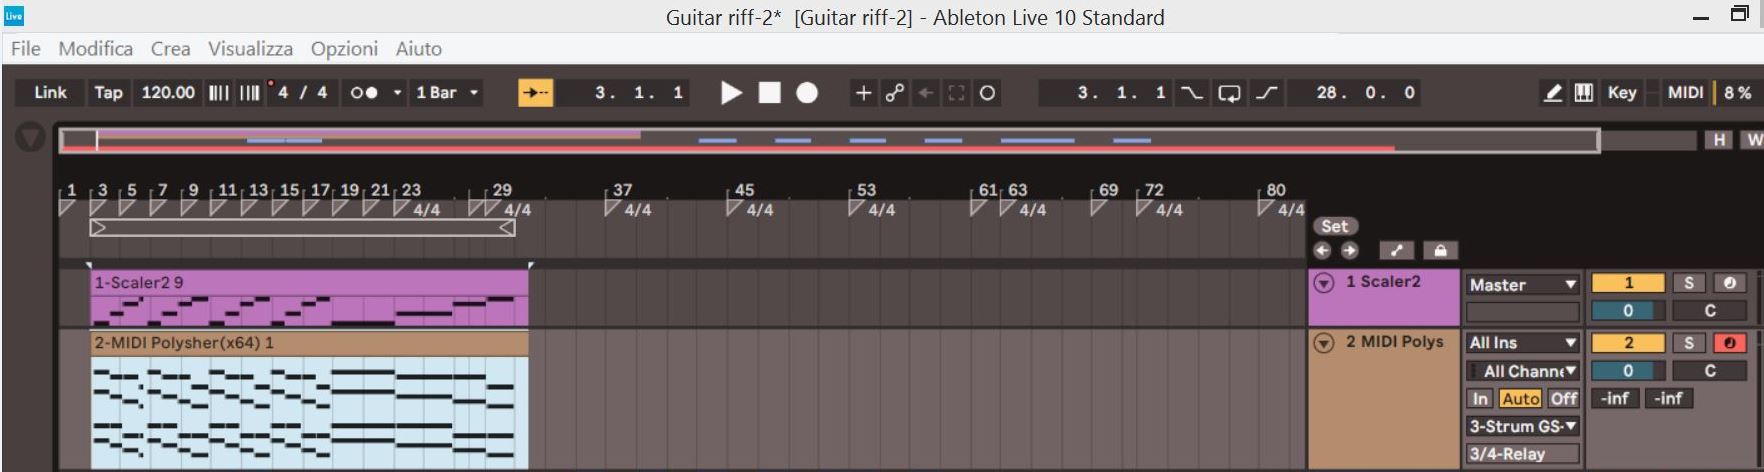Image resolution: width=1764 pixels, height=472 pixels.
Task: Toggle Punch-Out Switch icon
Action: coord(1267,93)
